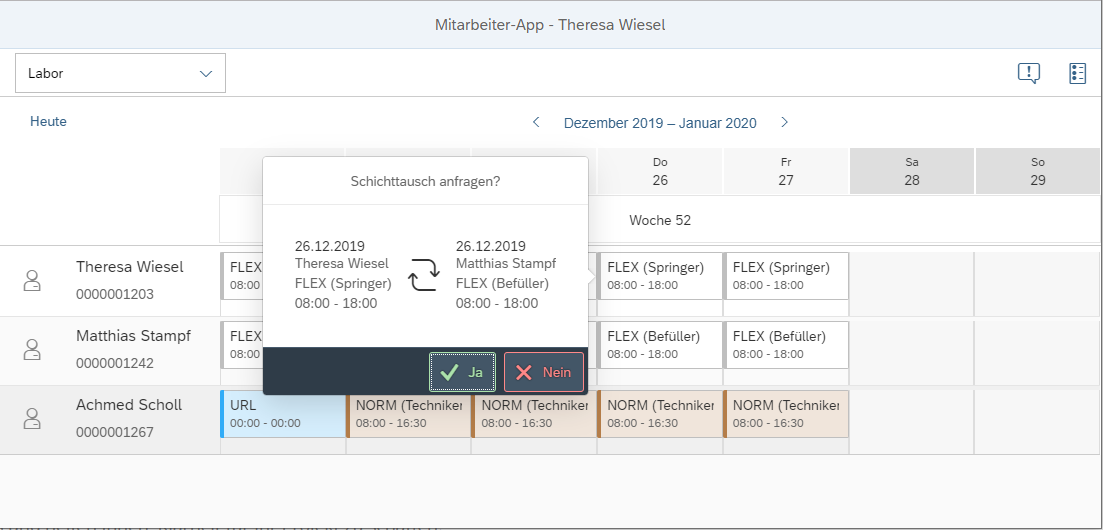1103x530 pixels.
Task: Select Theresa Wiesel's Friday FLEX (Springer) shift
Action: (x=786, y=276)
